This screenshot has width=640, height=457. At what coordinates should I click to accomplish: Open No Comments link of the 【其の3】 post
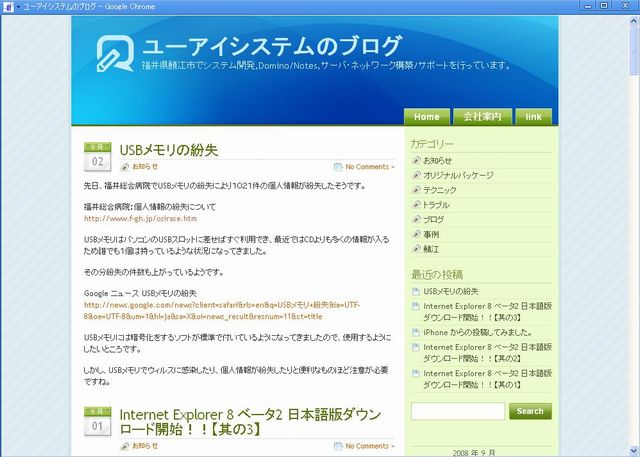click(370, 446)
